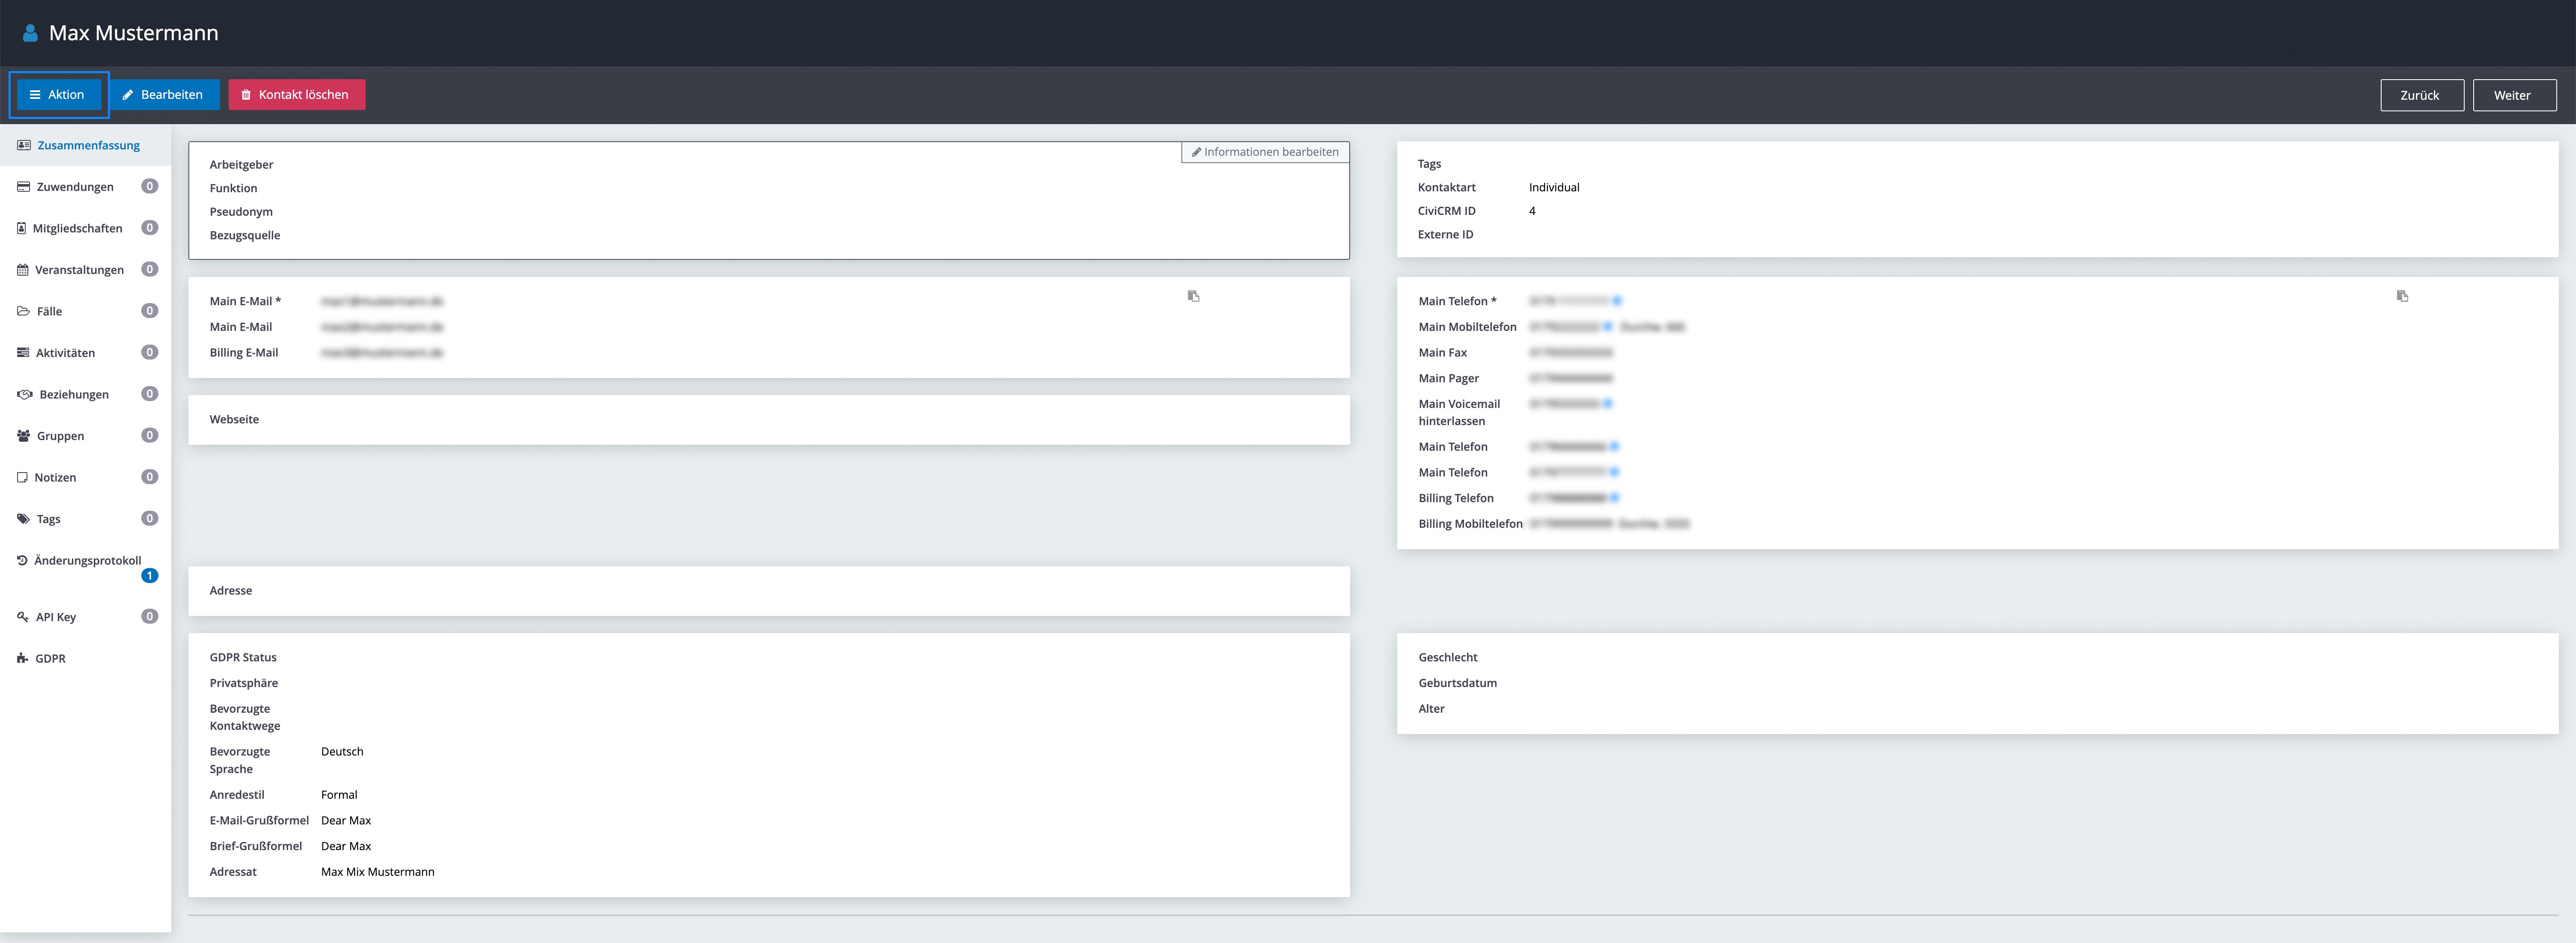The width and height of the screenshot is (2576, 943).
Task: Click the people icon for Gruppen
Action: pyautogui.click(x=24, y=436)
